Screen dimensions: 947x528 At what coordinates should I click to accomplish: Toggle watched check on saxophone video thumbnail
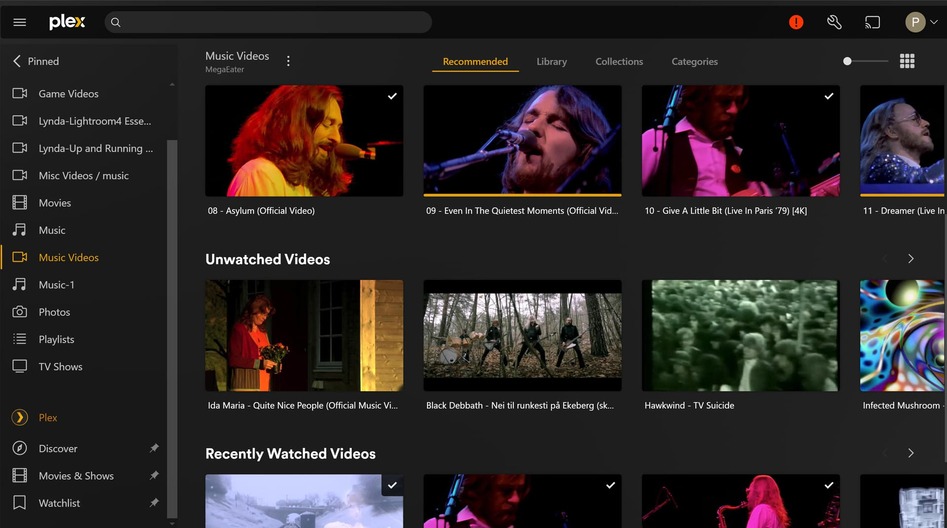[829, 485]
